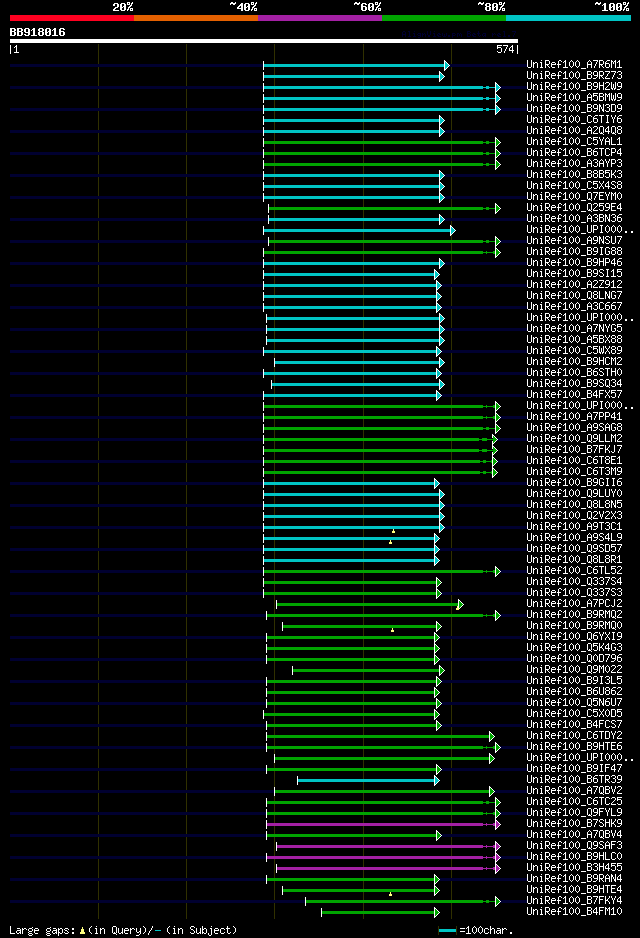The image size is (640, 938).
Task: Click the UniRef100_A7NYG5 hit name
Action: (574, 329)
